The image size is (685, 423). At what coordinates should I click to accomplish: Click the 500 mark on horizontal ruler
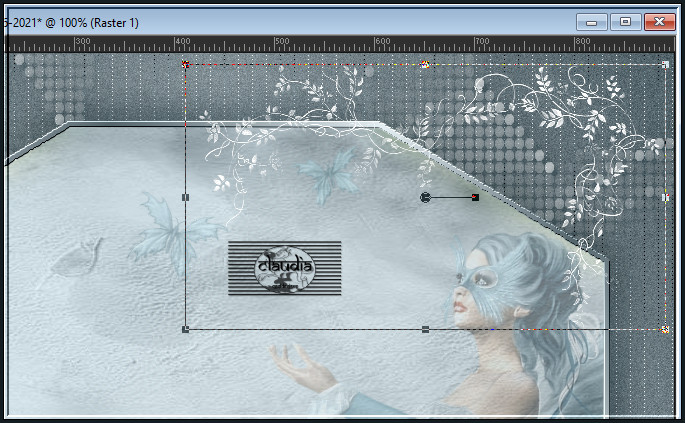pos(282,41)
